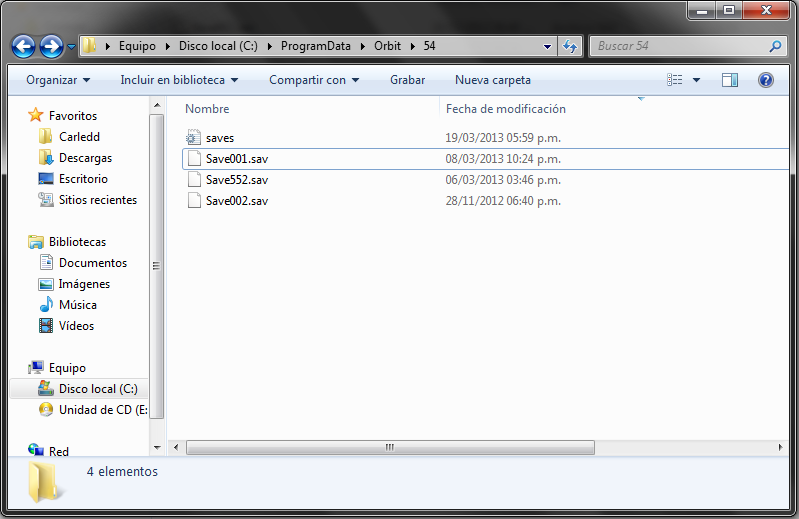Click the horizontal scroll right arrow
Viewport: 799px width, 519px height.
point(780,447)
